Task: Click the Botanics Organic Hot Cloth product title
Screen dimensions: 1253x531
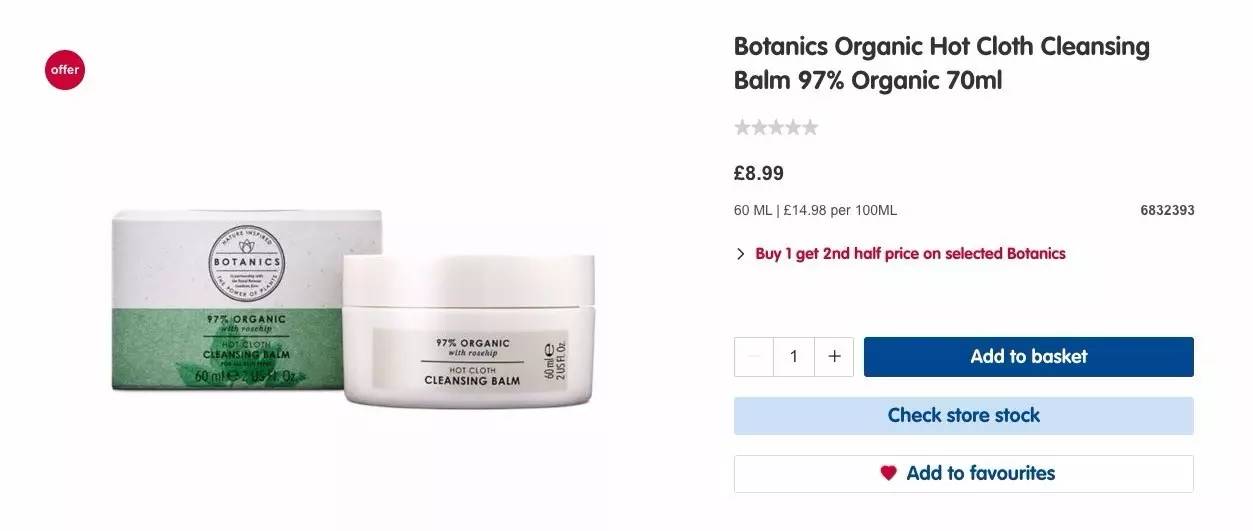Action: point(942,63)
